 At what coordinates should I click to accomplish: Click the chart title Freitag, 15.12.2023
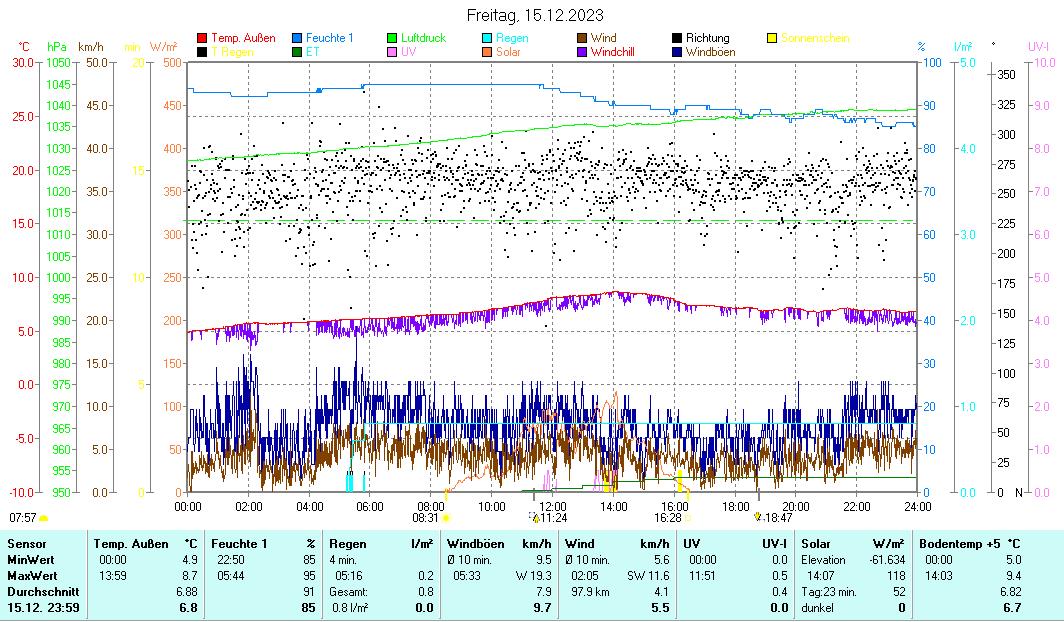pos(535,15)
